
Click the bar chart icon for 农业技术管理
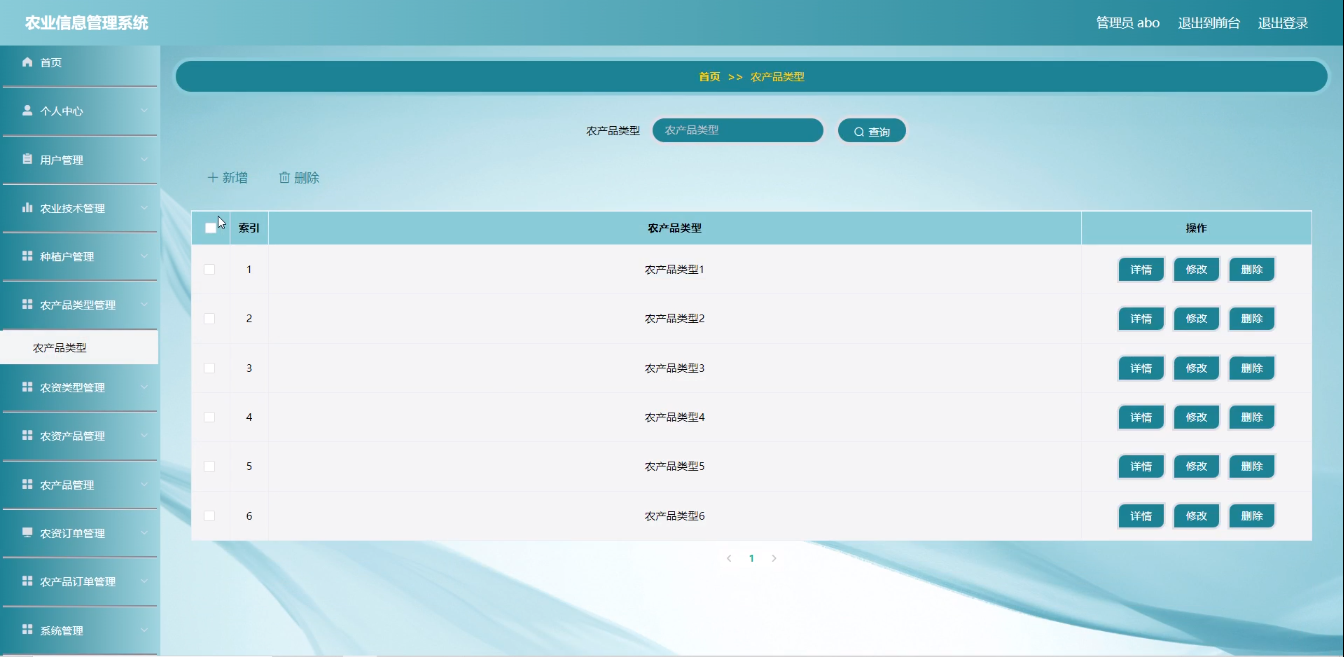[28, 208]
